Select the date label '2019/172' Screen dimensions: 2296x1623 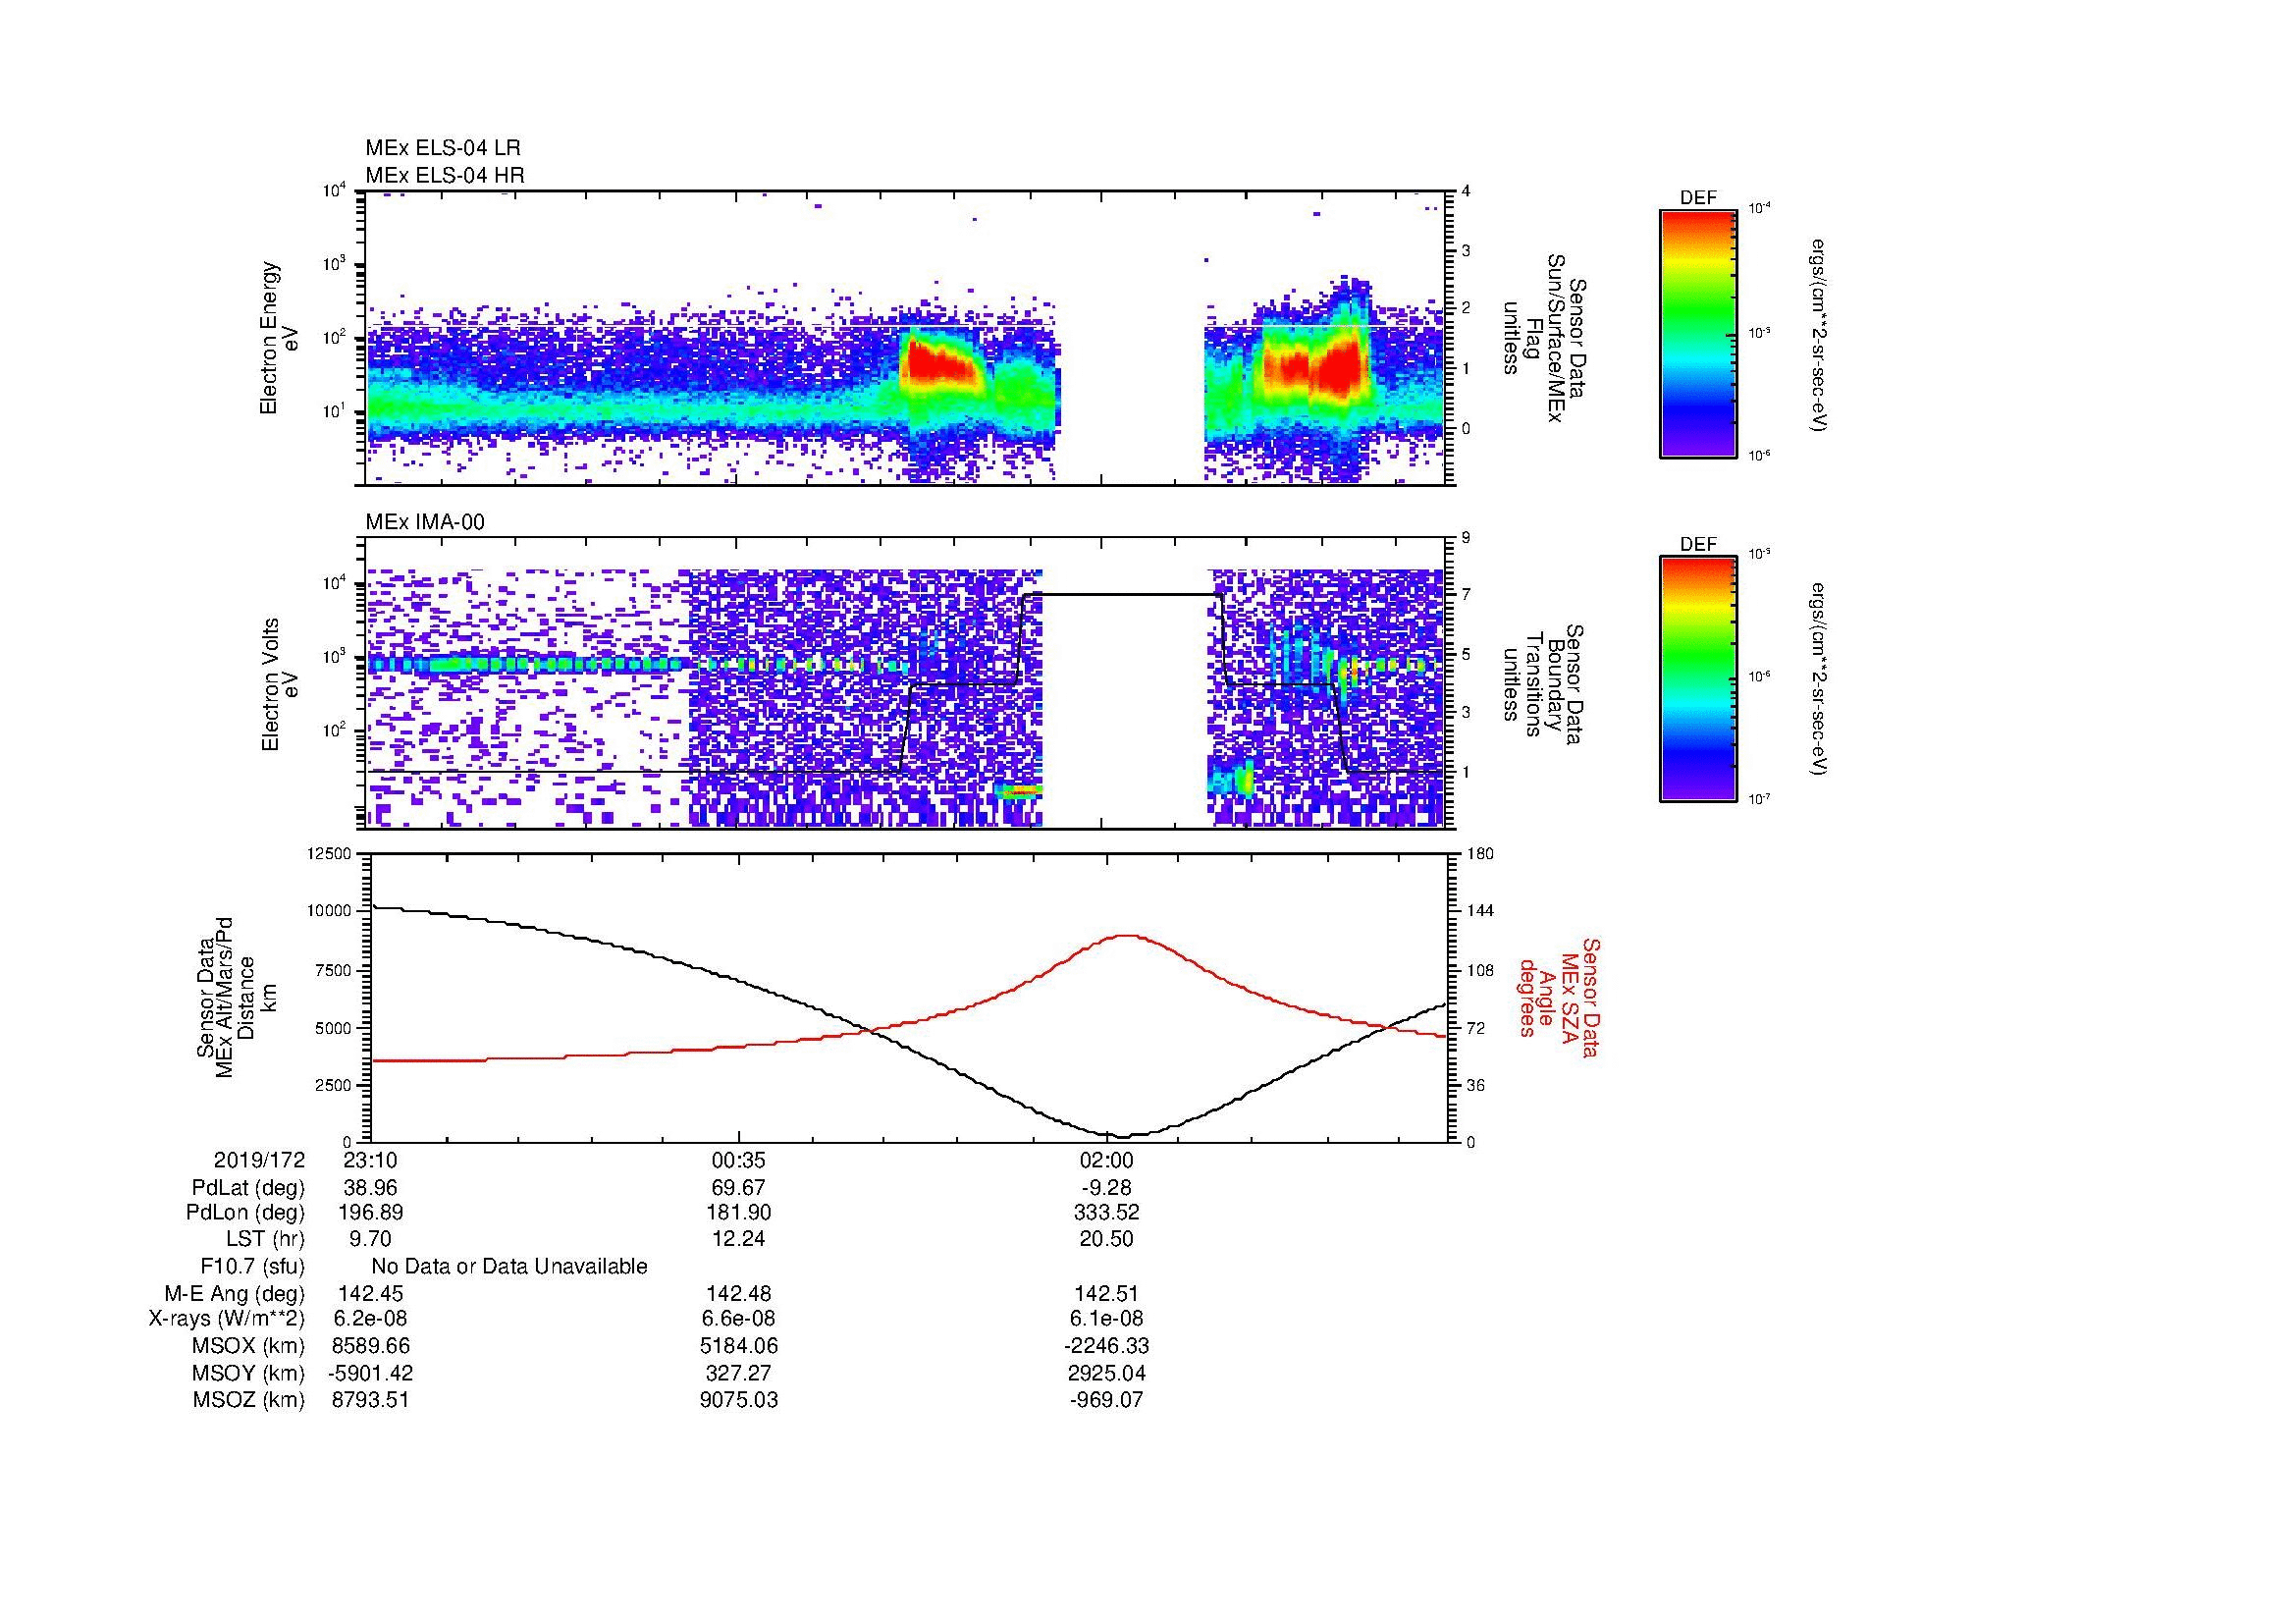[x=259, y=1160]
